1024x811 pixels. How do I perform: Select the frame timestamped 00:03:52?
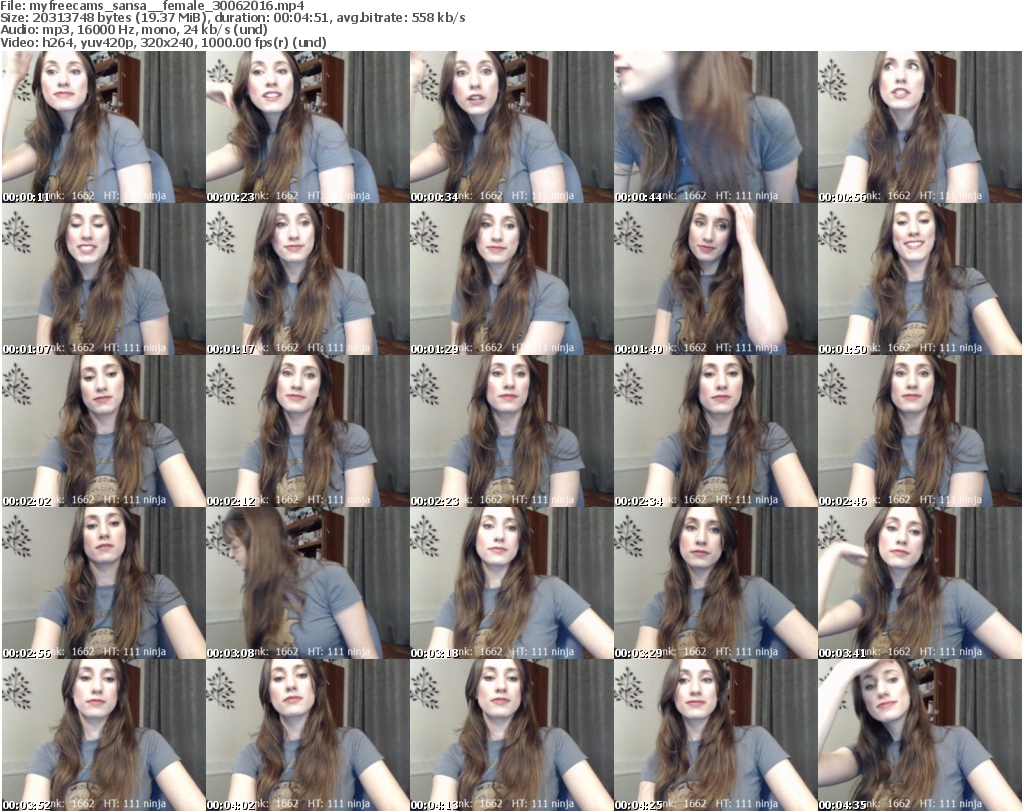pyautogui.click(x=103, y=735)
